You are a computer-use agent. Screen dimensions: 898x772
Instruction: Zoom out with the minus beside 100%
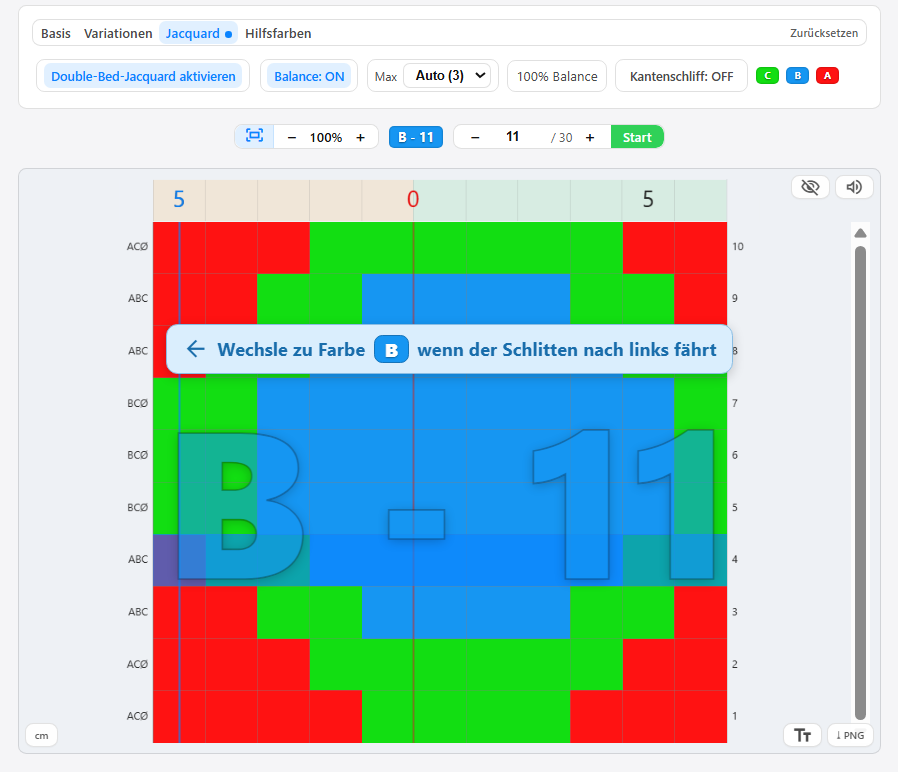click(291, 137)
